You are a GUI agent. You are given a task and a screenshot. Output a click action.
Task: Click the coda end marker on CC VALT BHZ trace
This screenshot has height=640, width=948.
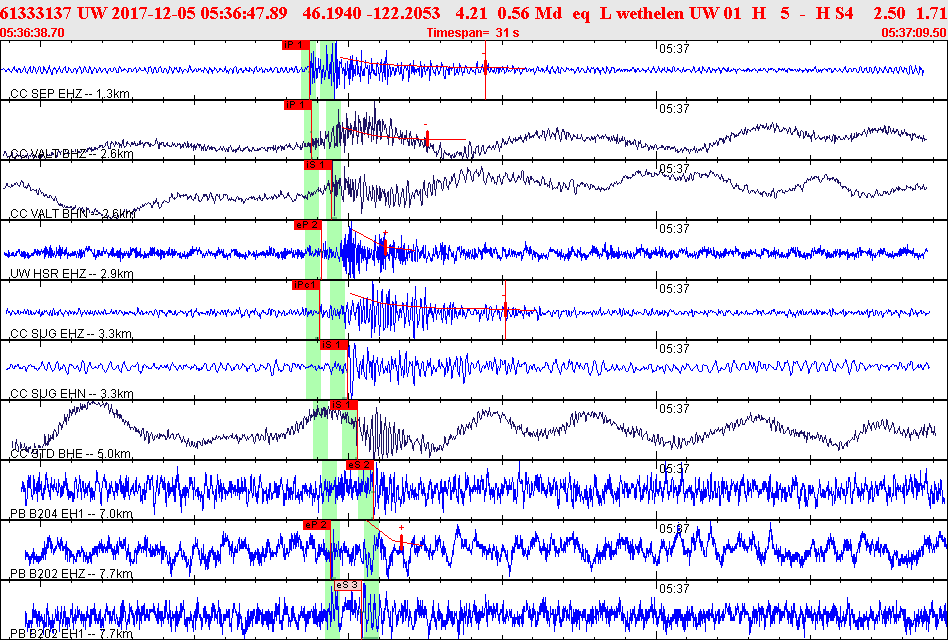(427, 139)
